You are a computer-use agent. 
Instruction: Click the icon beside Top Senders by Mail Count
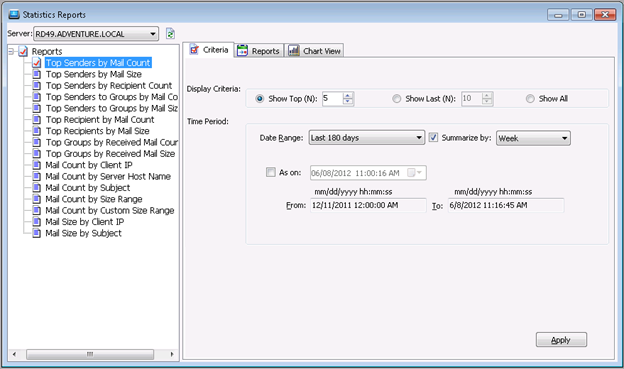pyautogui.click(x=37, y=62)
